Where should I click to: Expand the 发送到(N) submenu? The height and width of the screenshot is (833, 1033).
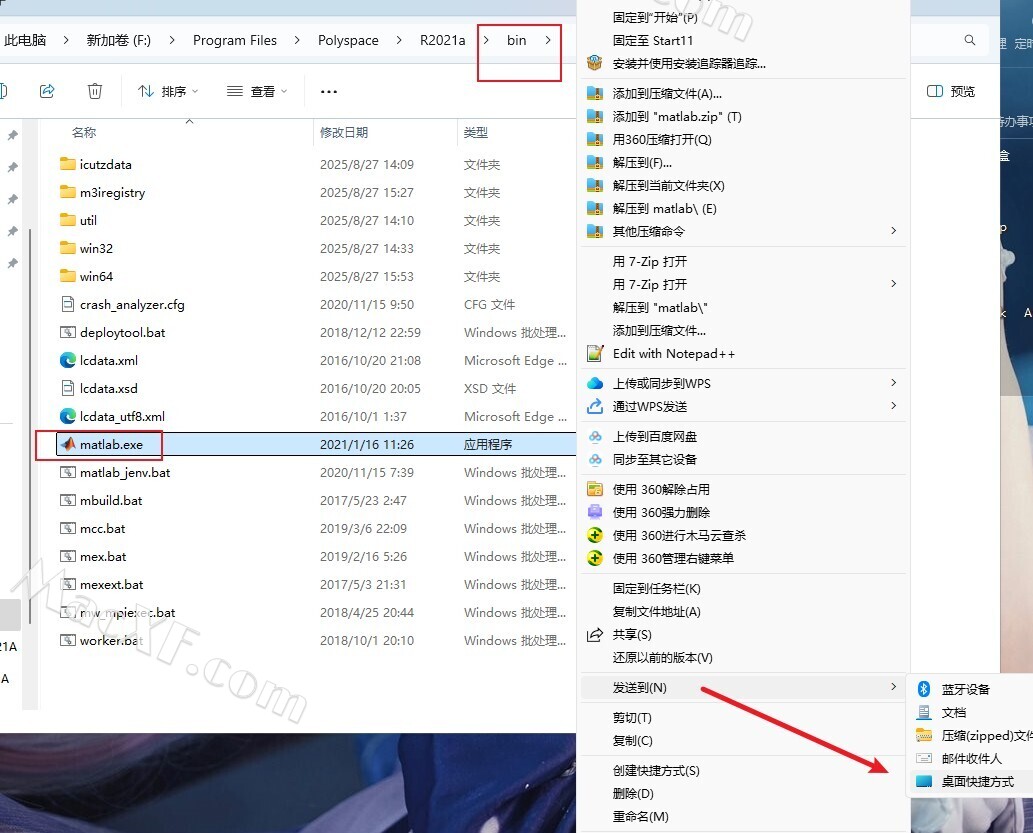click(893, 687)
